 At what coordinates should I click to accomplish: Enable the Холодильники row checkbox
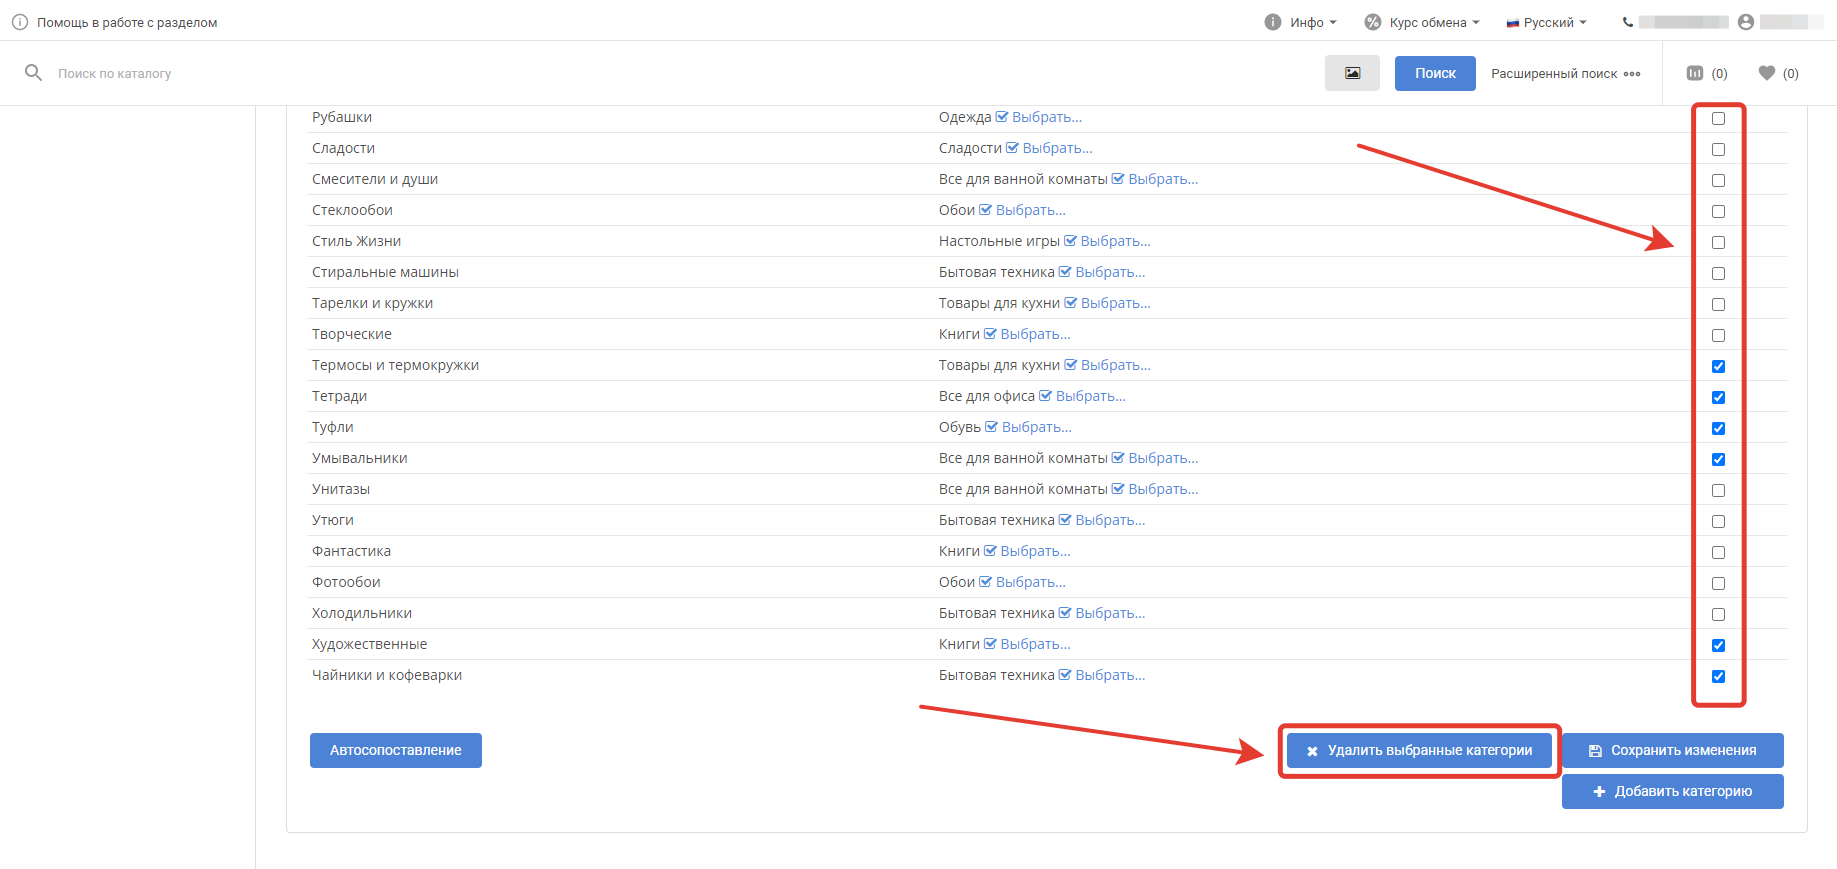(x=1718, y=614)
